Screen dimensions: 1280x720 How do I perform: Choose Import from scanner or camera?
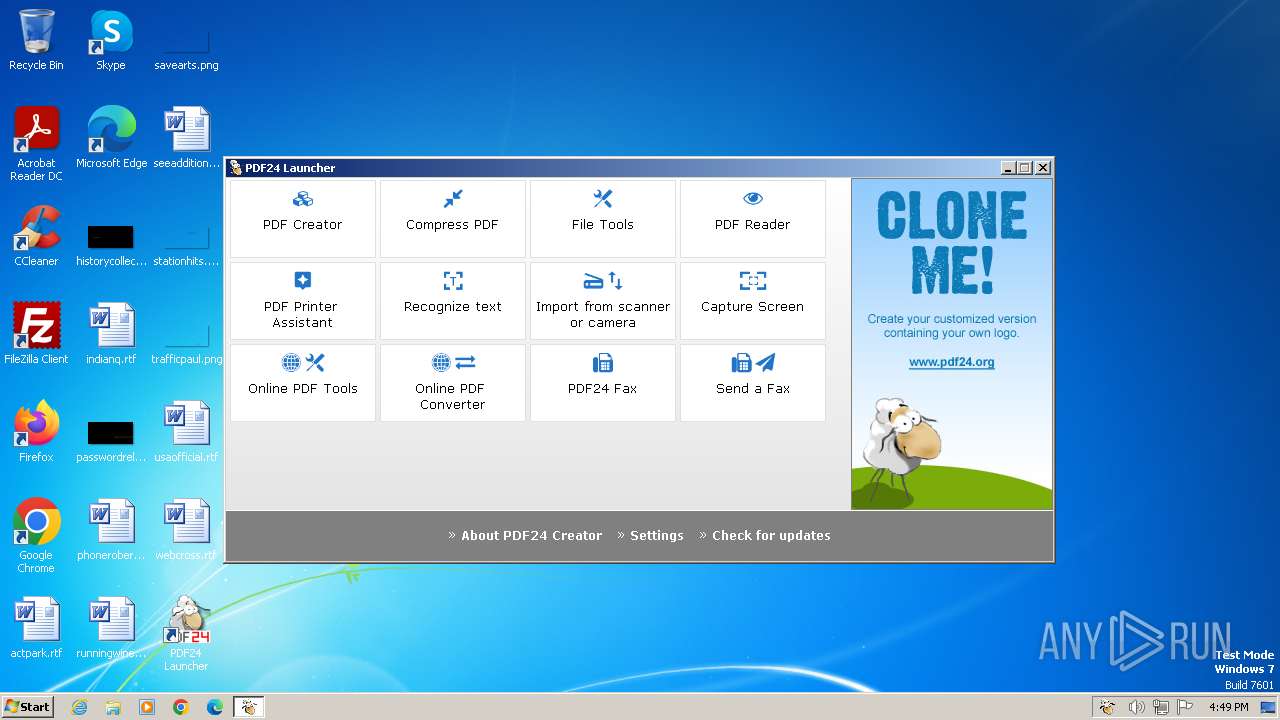pyautogui.click(x=603, y=300)
